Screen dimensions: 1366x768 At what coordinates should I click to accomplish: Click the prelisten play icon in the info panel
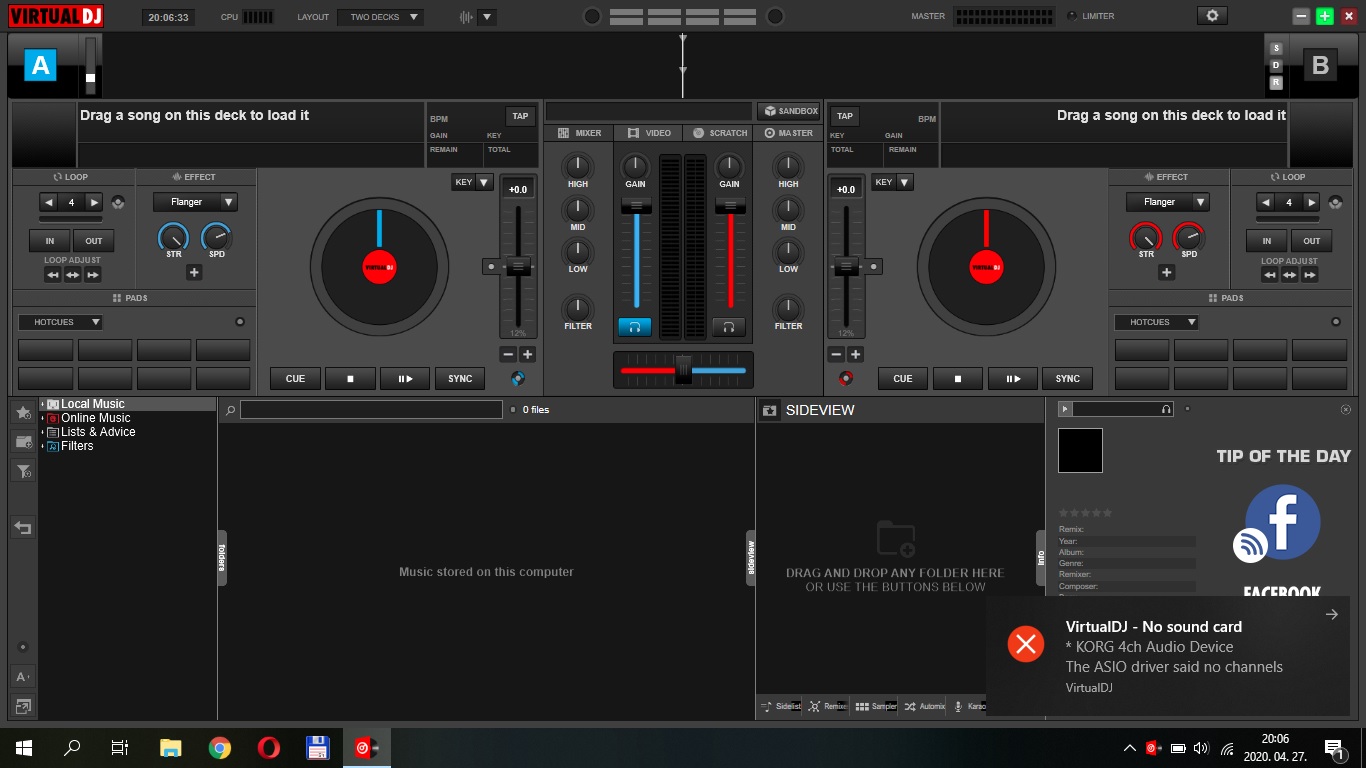1065,409
